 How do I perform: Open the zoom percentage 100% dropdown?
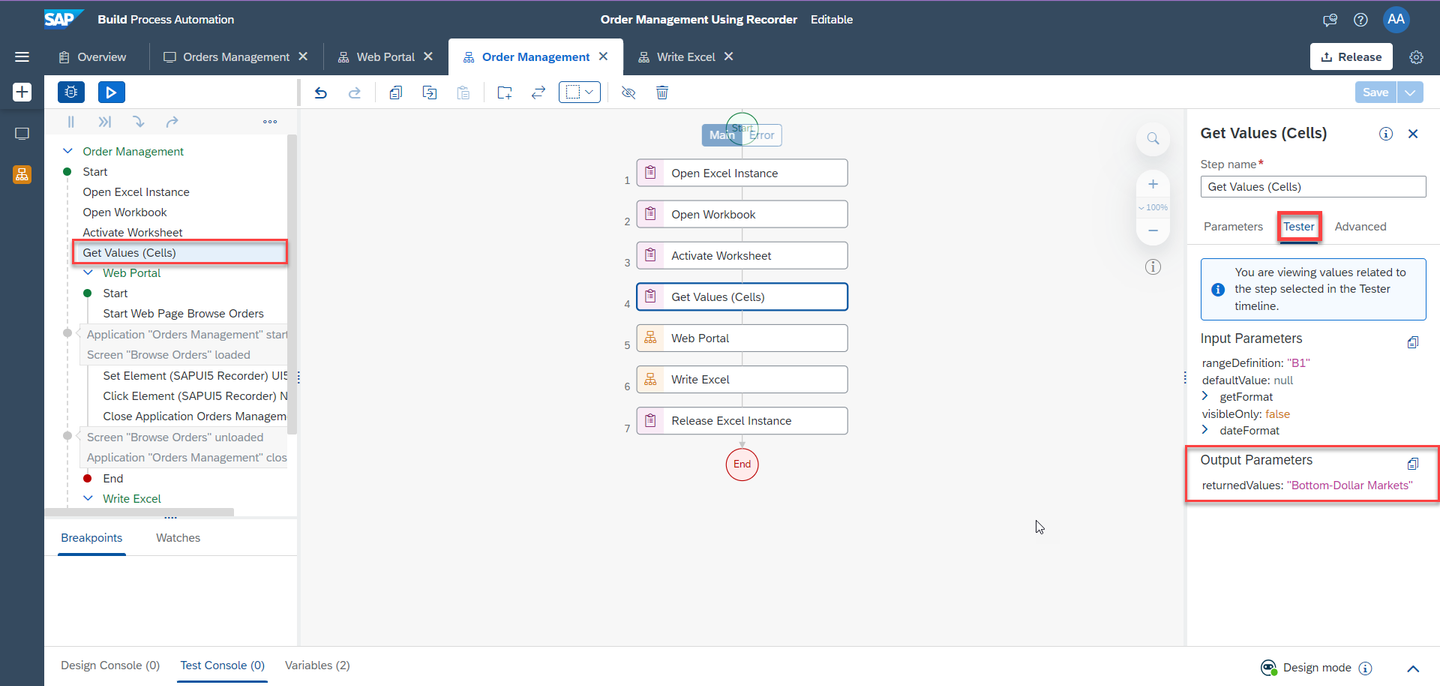coord(1153,207)
